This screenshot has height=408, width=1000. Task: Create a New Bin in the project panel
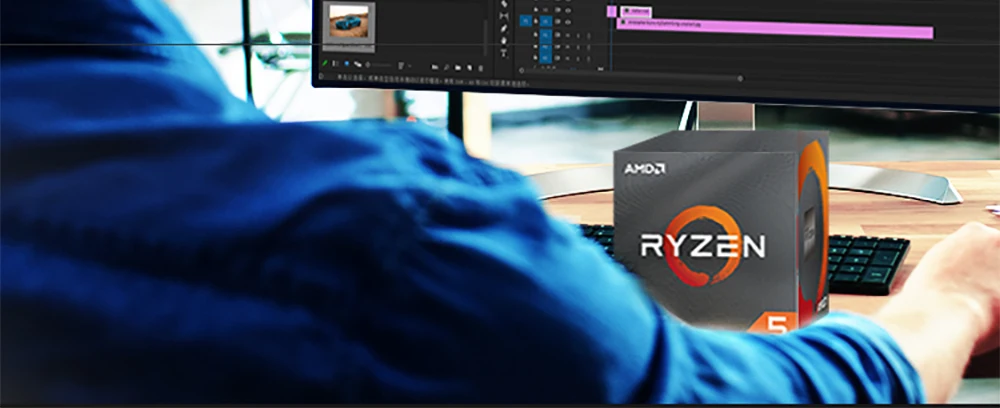tap(458, 67)
